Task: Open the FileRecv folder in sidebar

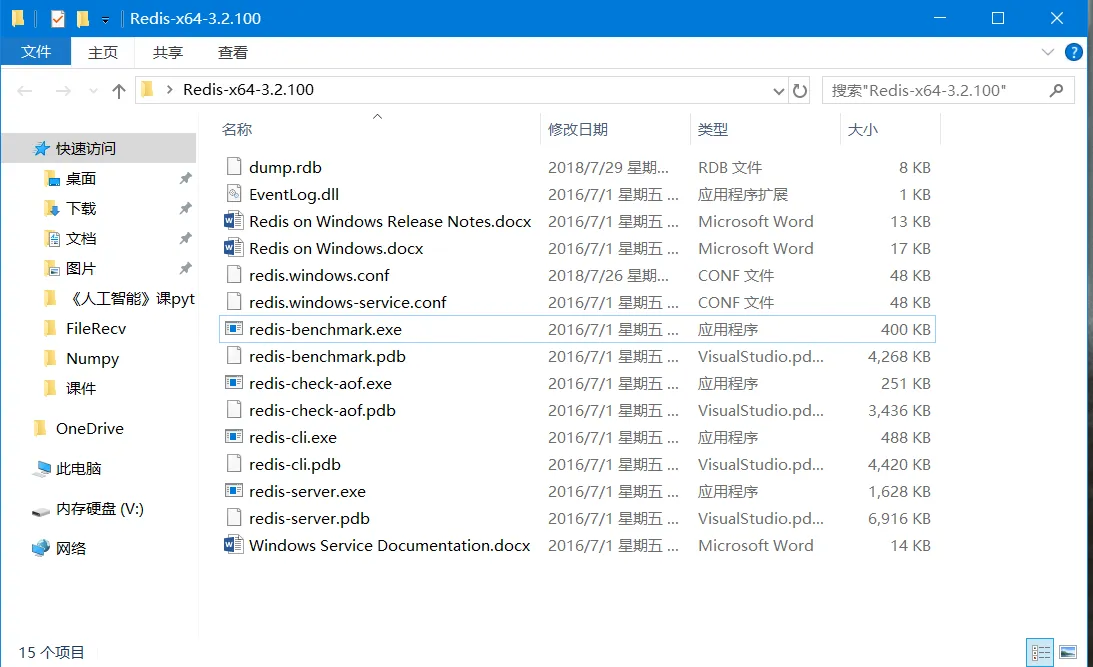Action: click(95, 328)
